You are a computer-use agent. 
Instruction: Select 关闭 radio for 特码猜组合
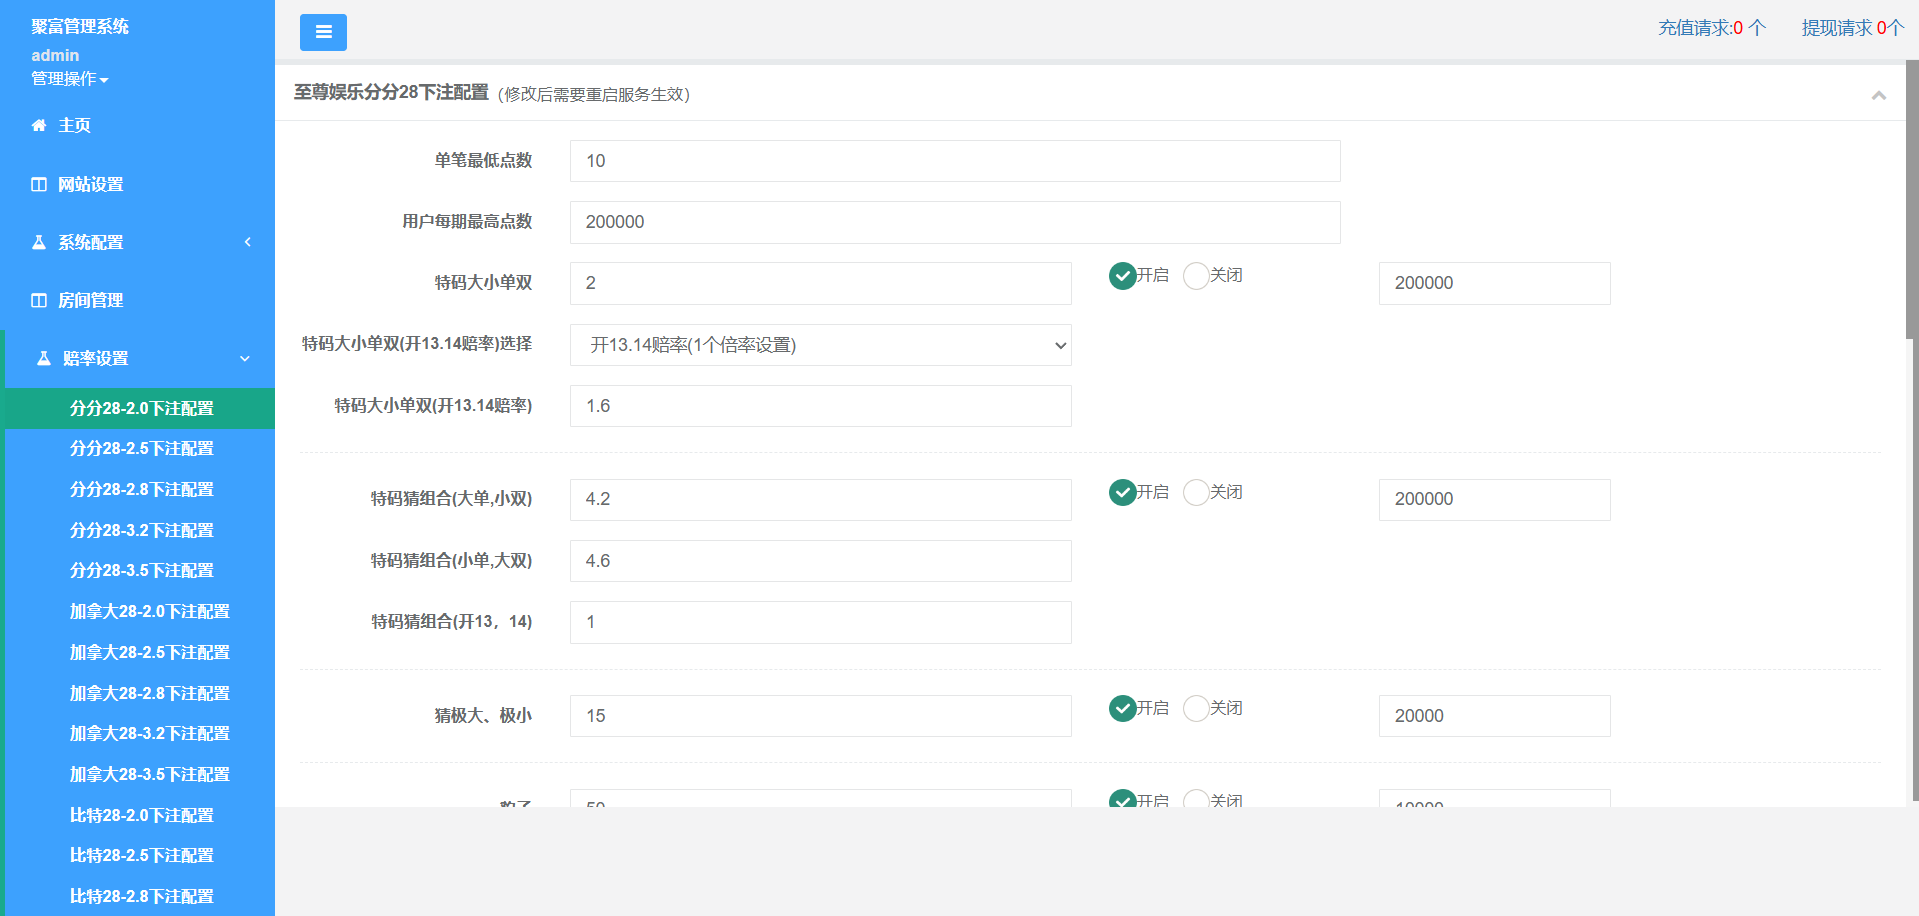pyautogui.click(x=1196, y=492)
